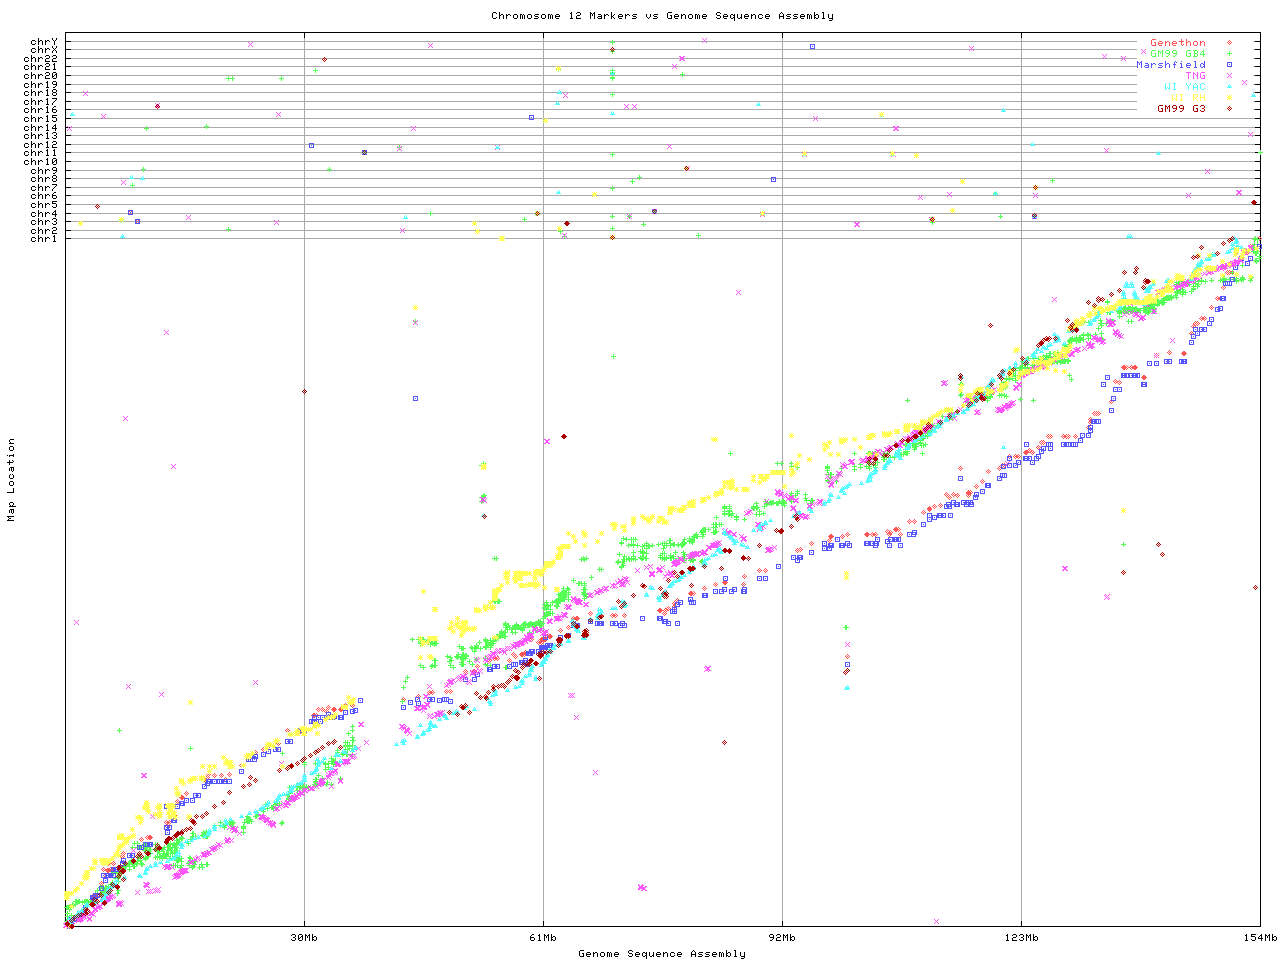
Task: Select the Marshfield legend label
Action: point(1170,65)
